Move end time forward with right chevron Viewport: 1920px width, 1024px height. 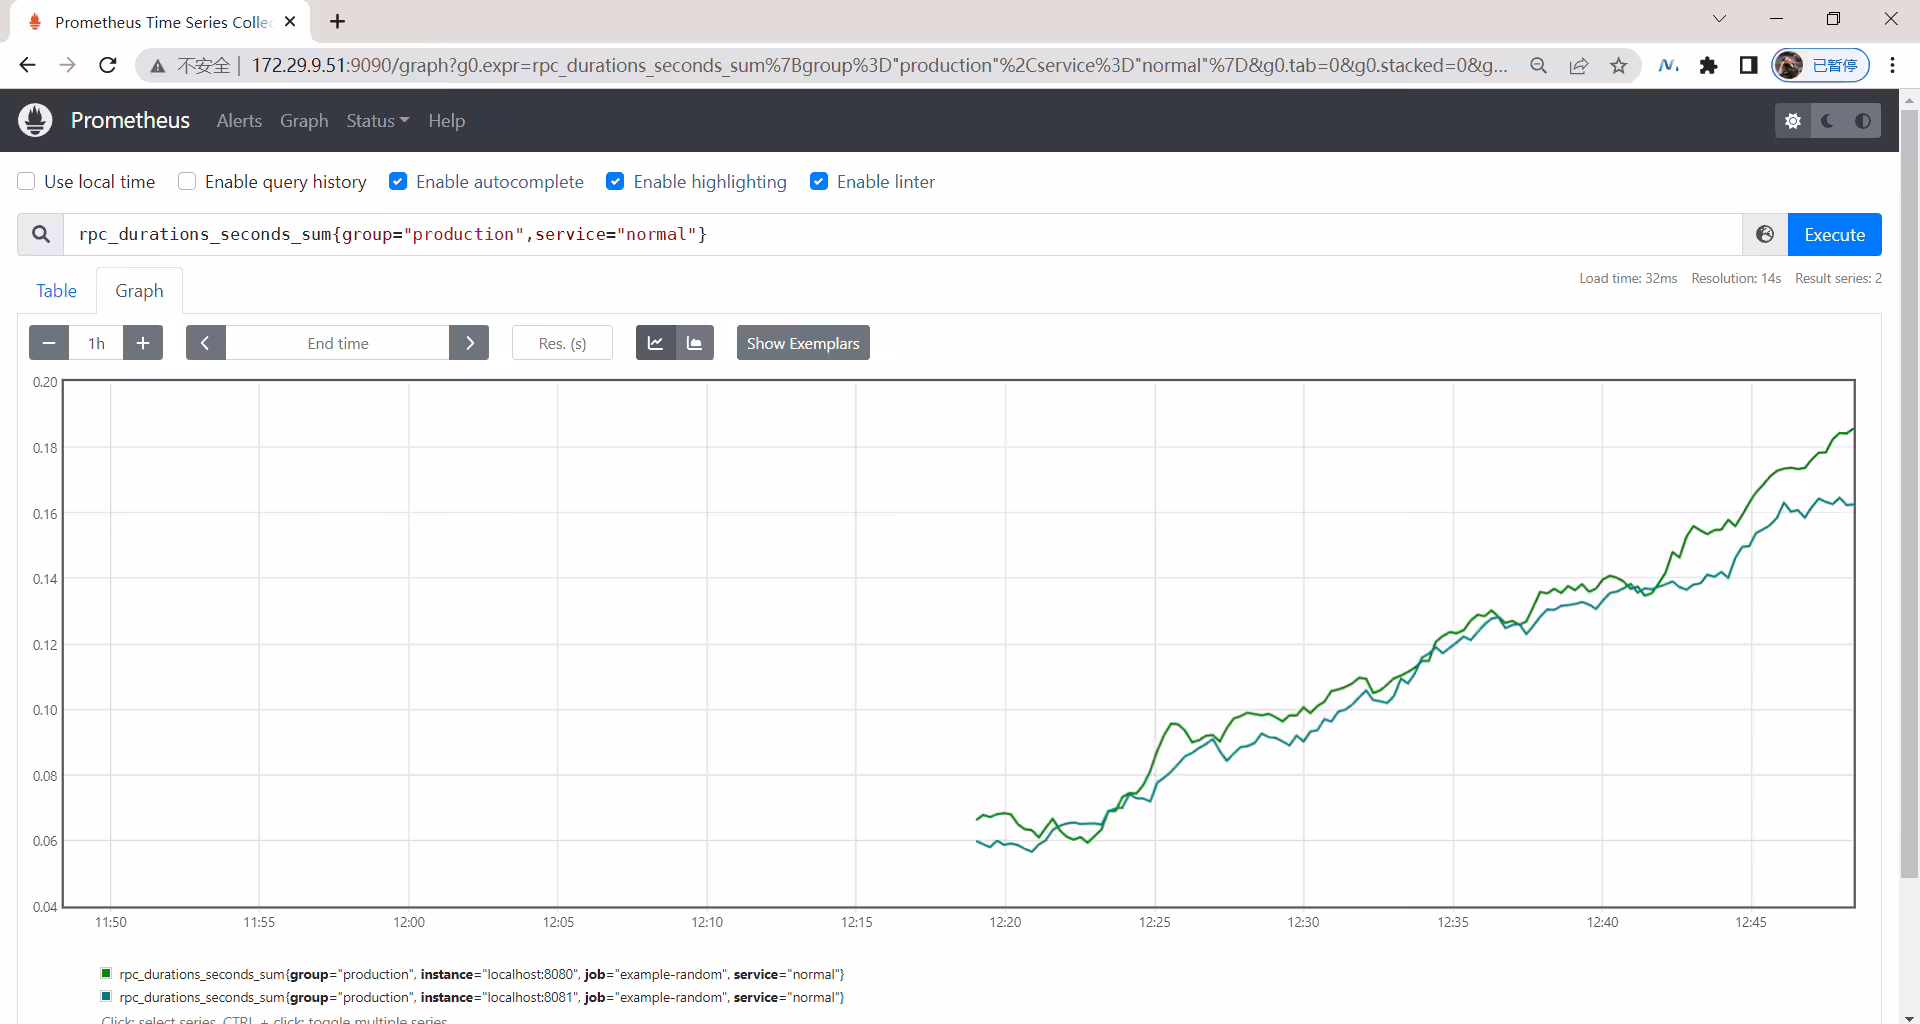coord(469,343)
